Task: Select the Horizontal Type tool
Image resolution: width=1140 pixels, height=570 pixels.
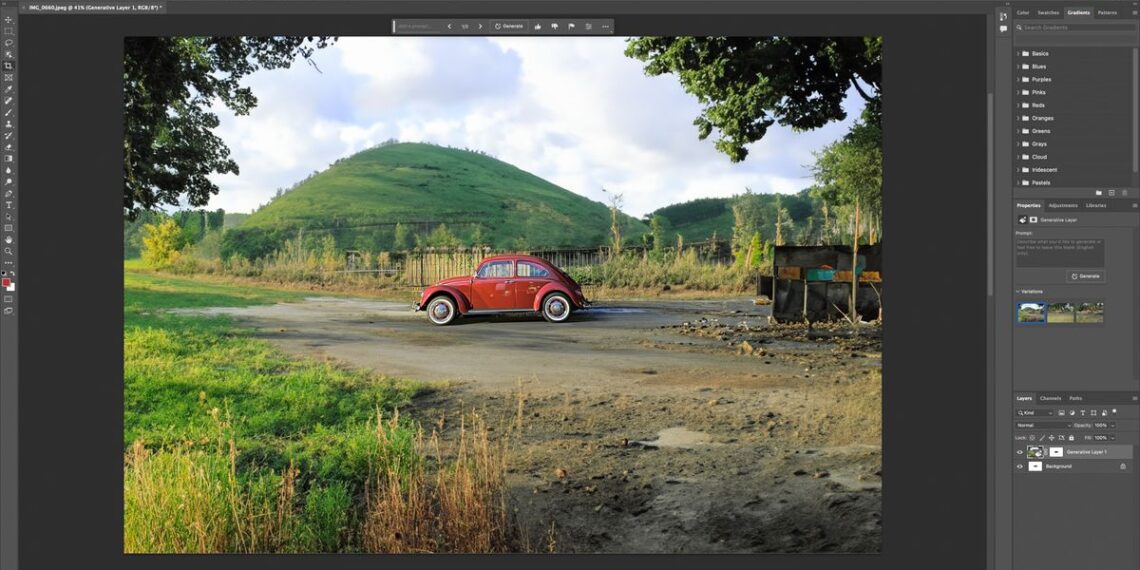Action: coord(9,205)
